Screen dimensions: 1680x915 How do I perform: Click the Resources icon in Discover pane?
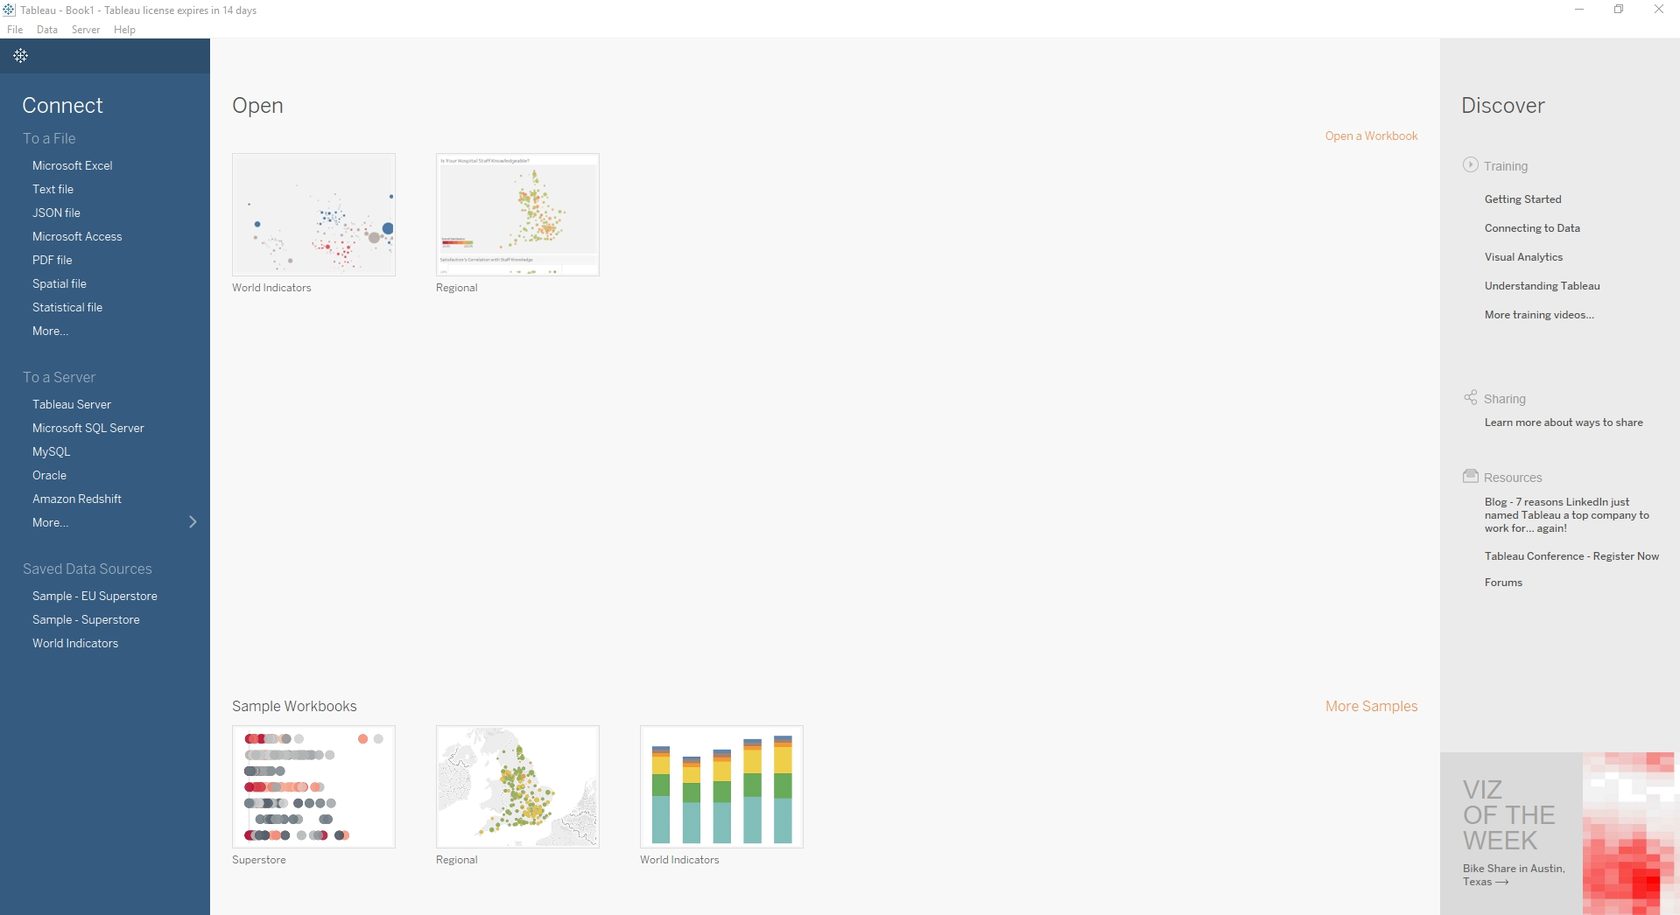point(1470,476)
